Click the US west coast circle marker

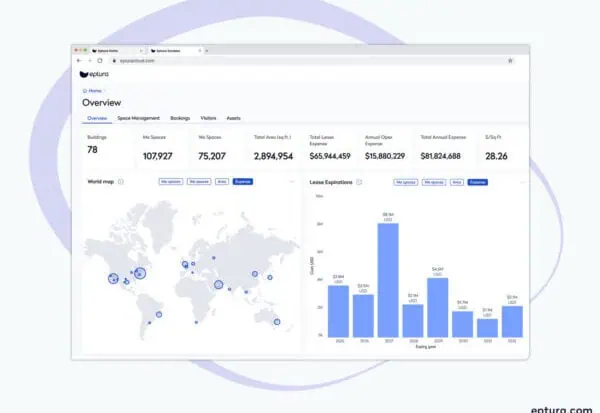pos(113,278)
